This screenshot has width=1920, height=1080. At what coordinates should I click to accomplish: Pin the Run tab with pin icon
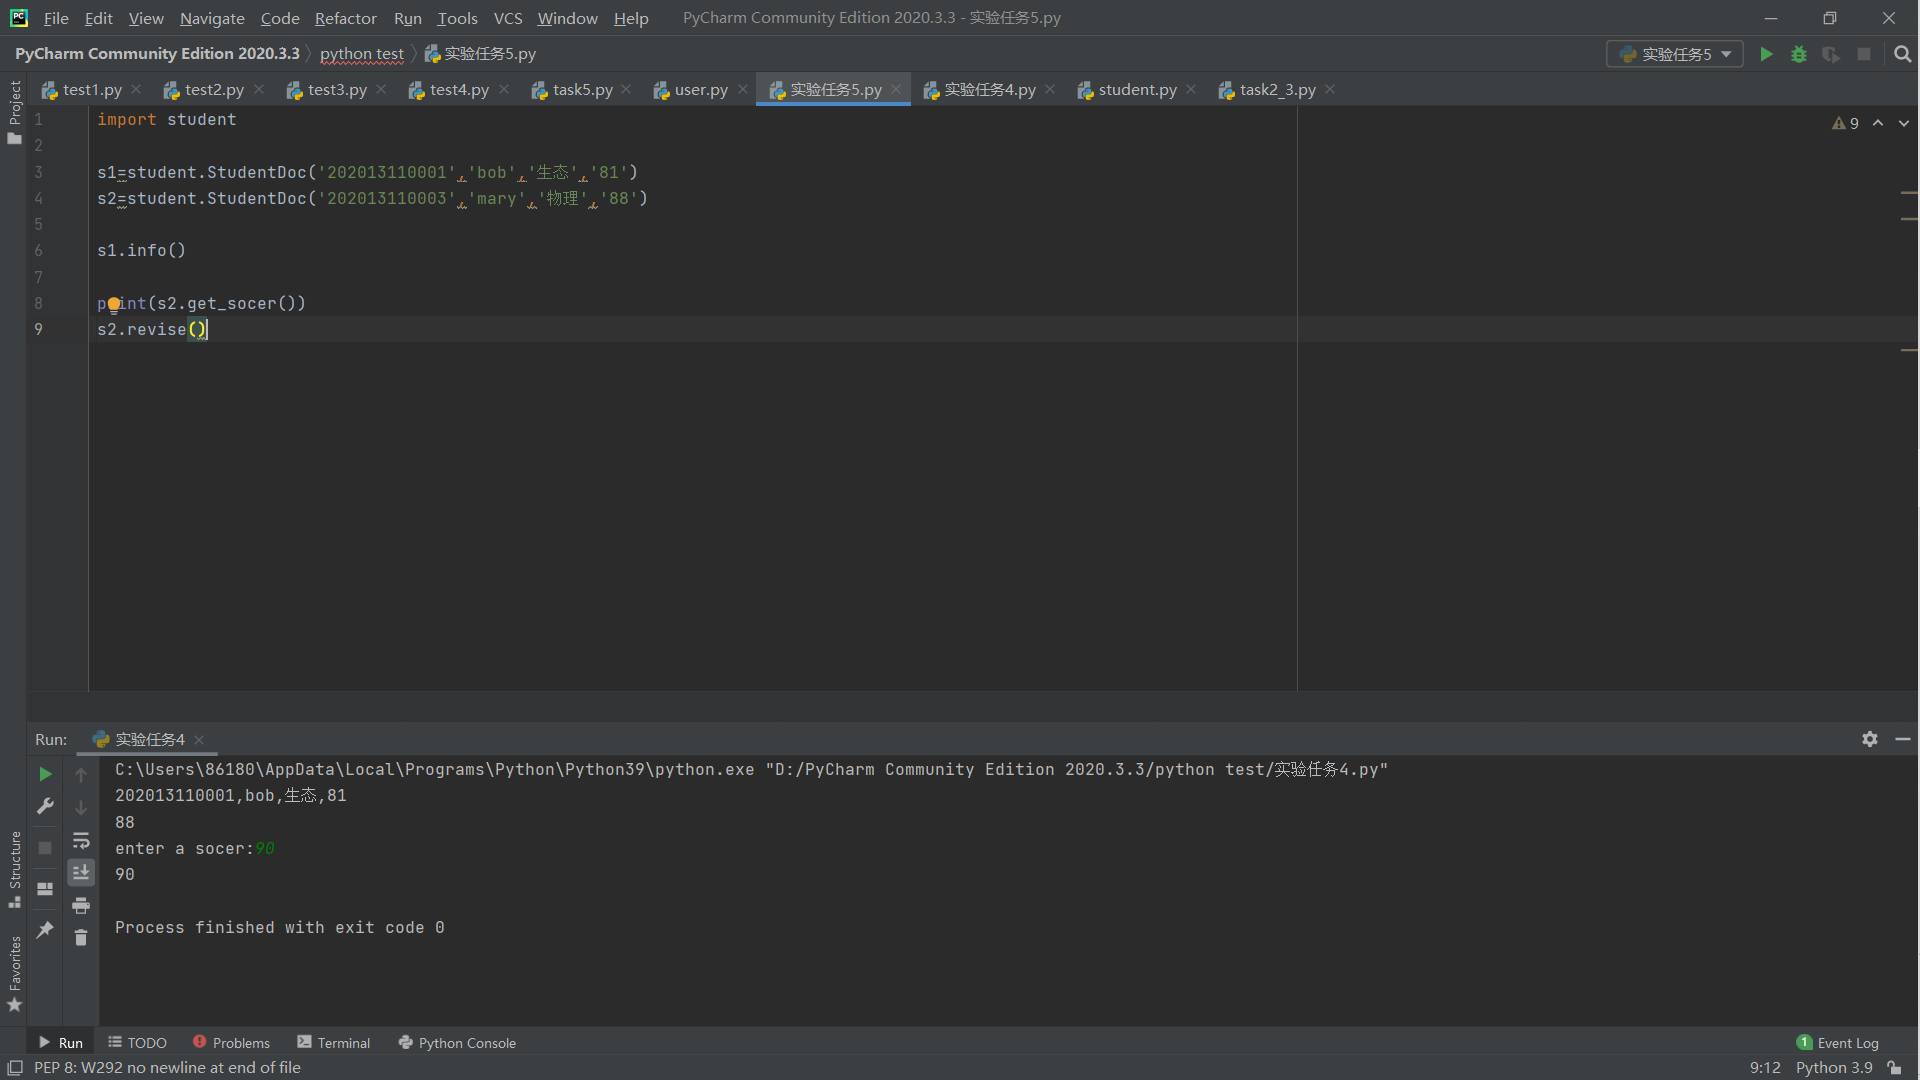[x=45, y=930]
